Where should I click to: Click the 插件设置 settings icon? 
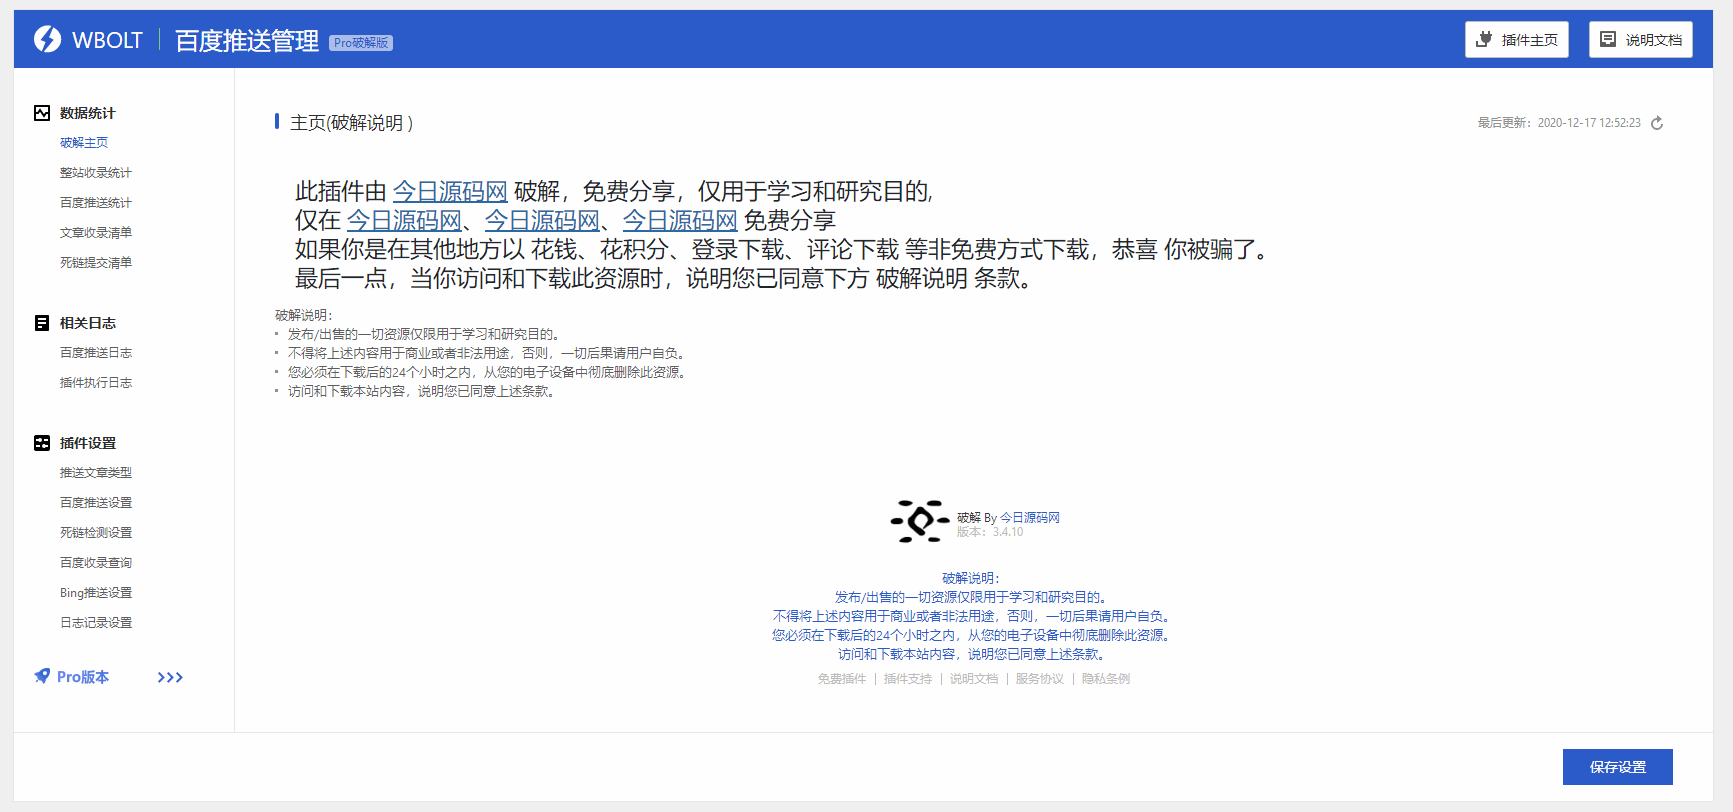(x=42, y=443)
